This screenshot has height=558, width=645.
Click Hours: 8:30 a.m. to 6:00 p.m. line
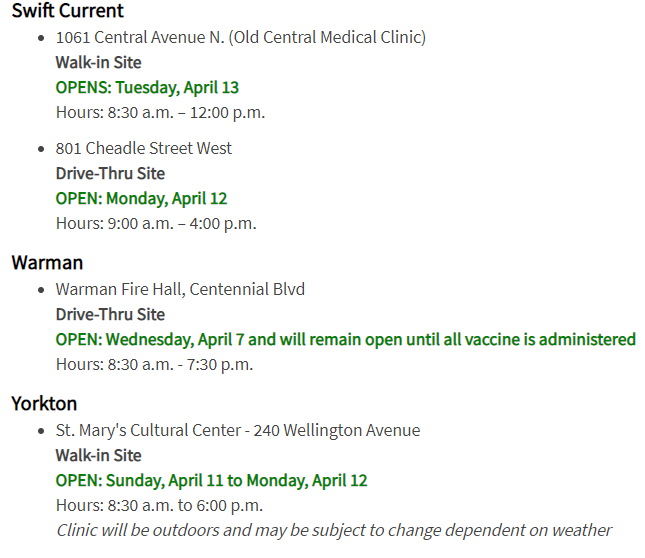(159, 506)
